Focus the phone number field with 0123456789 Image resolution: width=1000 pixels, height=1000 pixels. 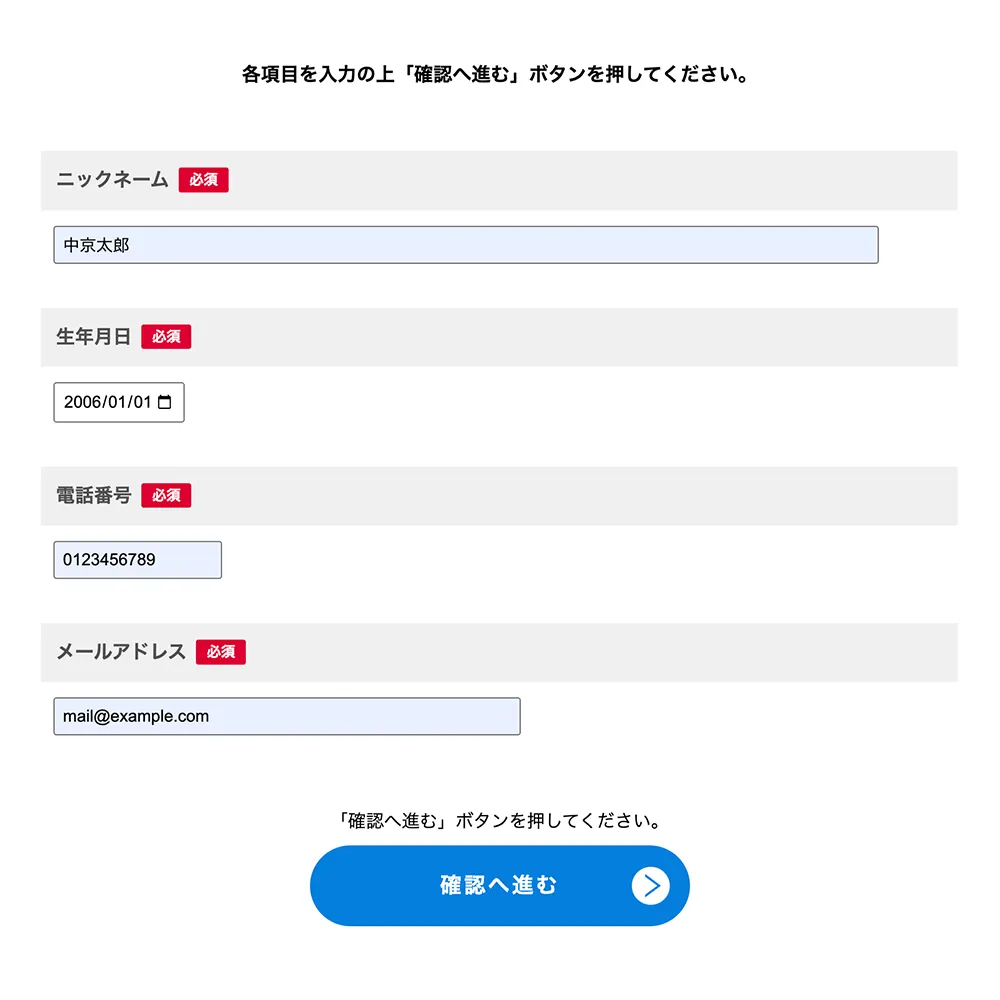(x=137, y=560)
